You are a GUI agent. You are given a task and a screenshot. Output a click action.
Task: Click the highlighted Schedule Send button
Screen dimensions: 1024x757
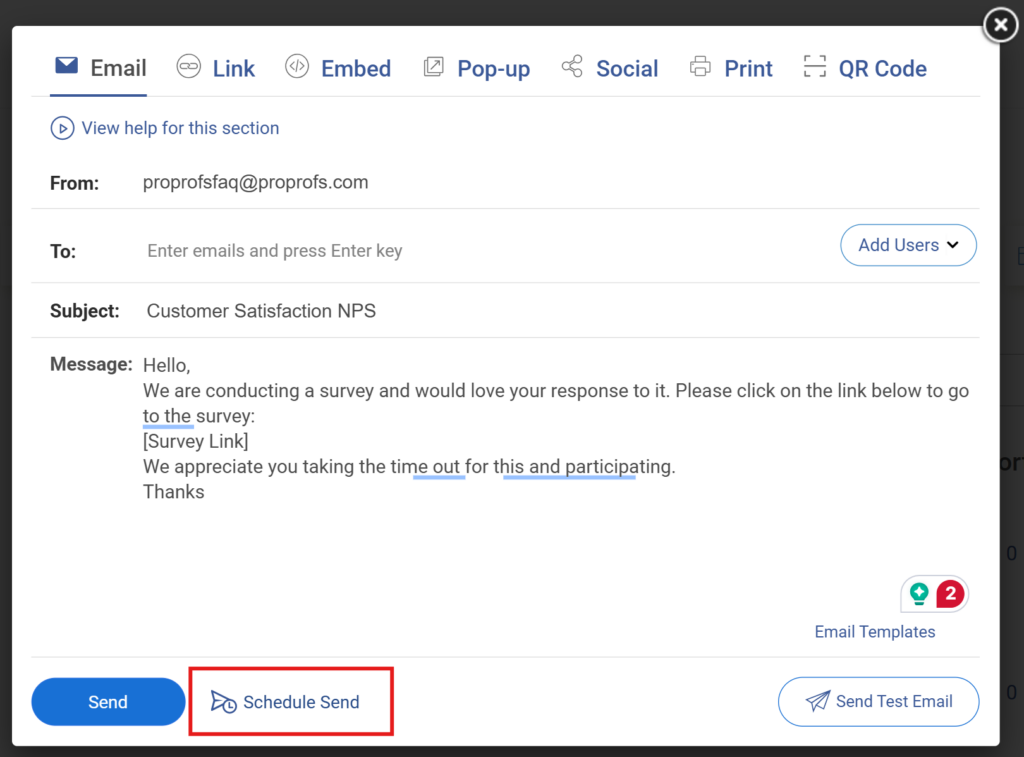[x=291, y=701]
